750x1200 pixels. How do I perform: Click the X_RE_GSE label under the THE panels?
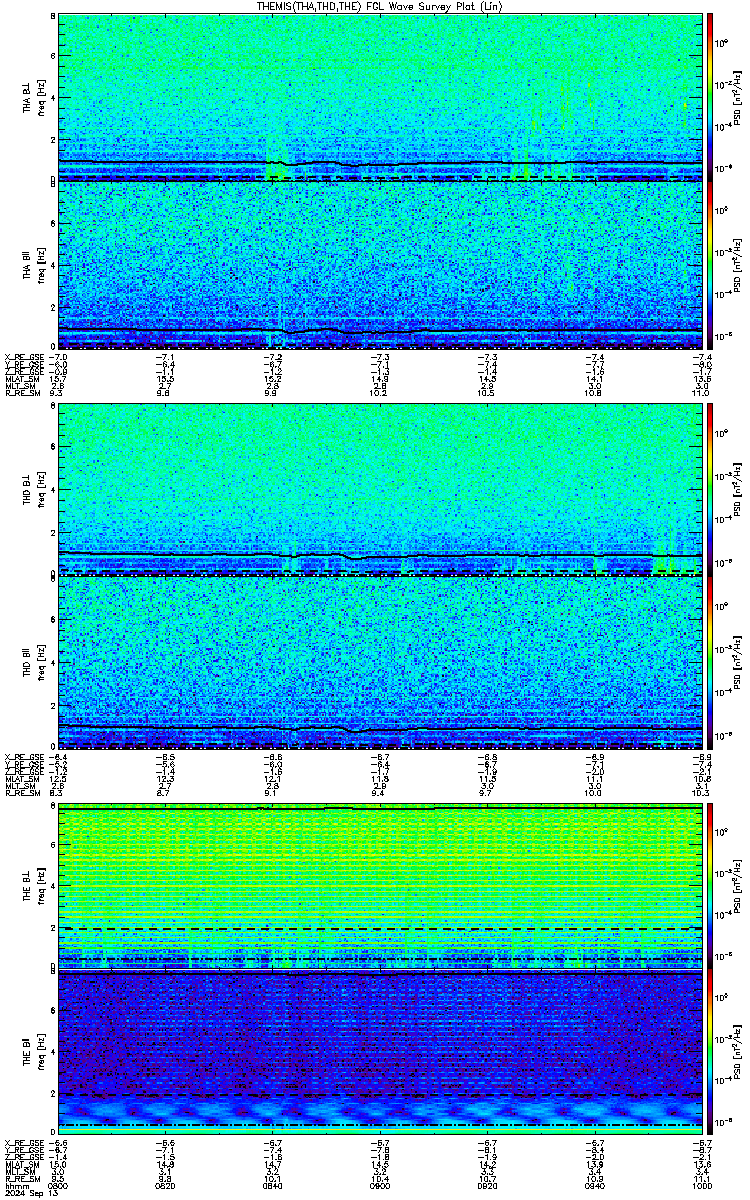pos(22,1142)
